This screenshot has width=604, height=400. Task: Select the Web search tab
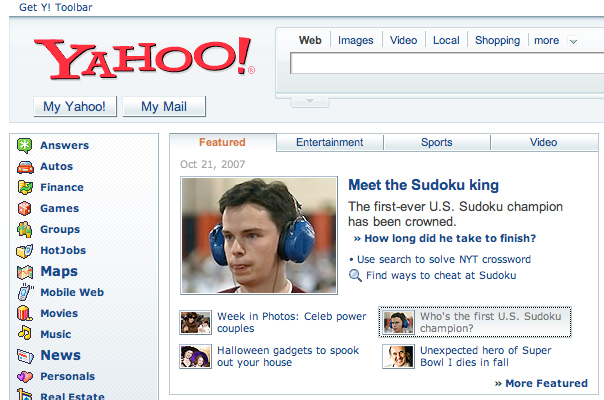pyautogui.click(x=310, y=40)
